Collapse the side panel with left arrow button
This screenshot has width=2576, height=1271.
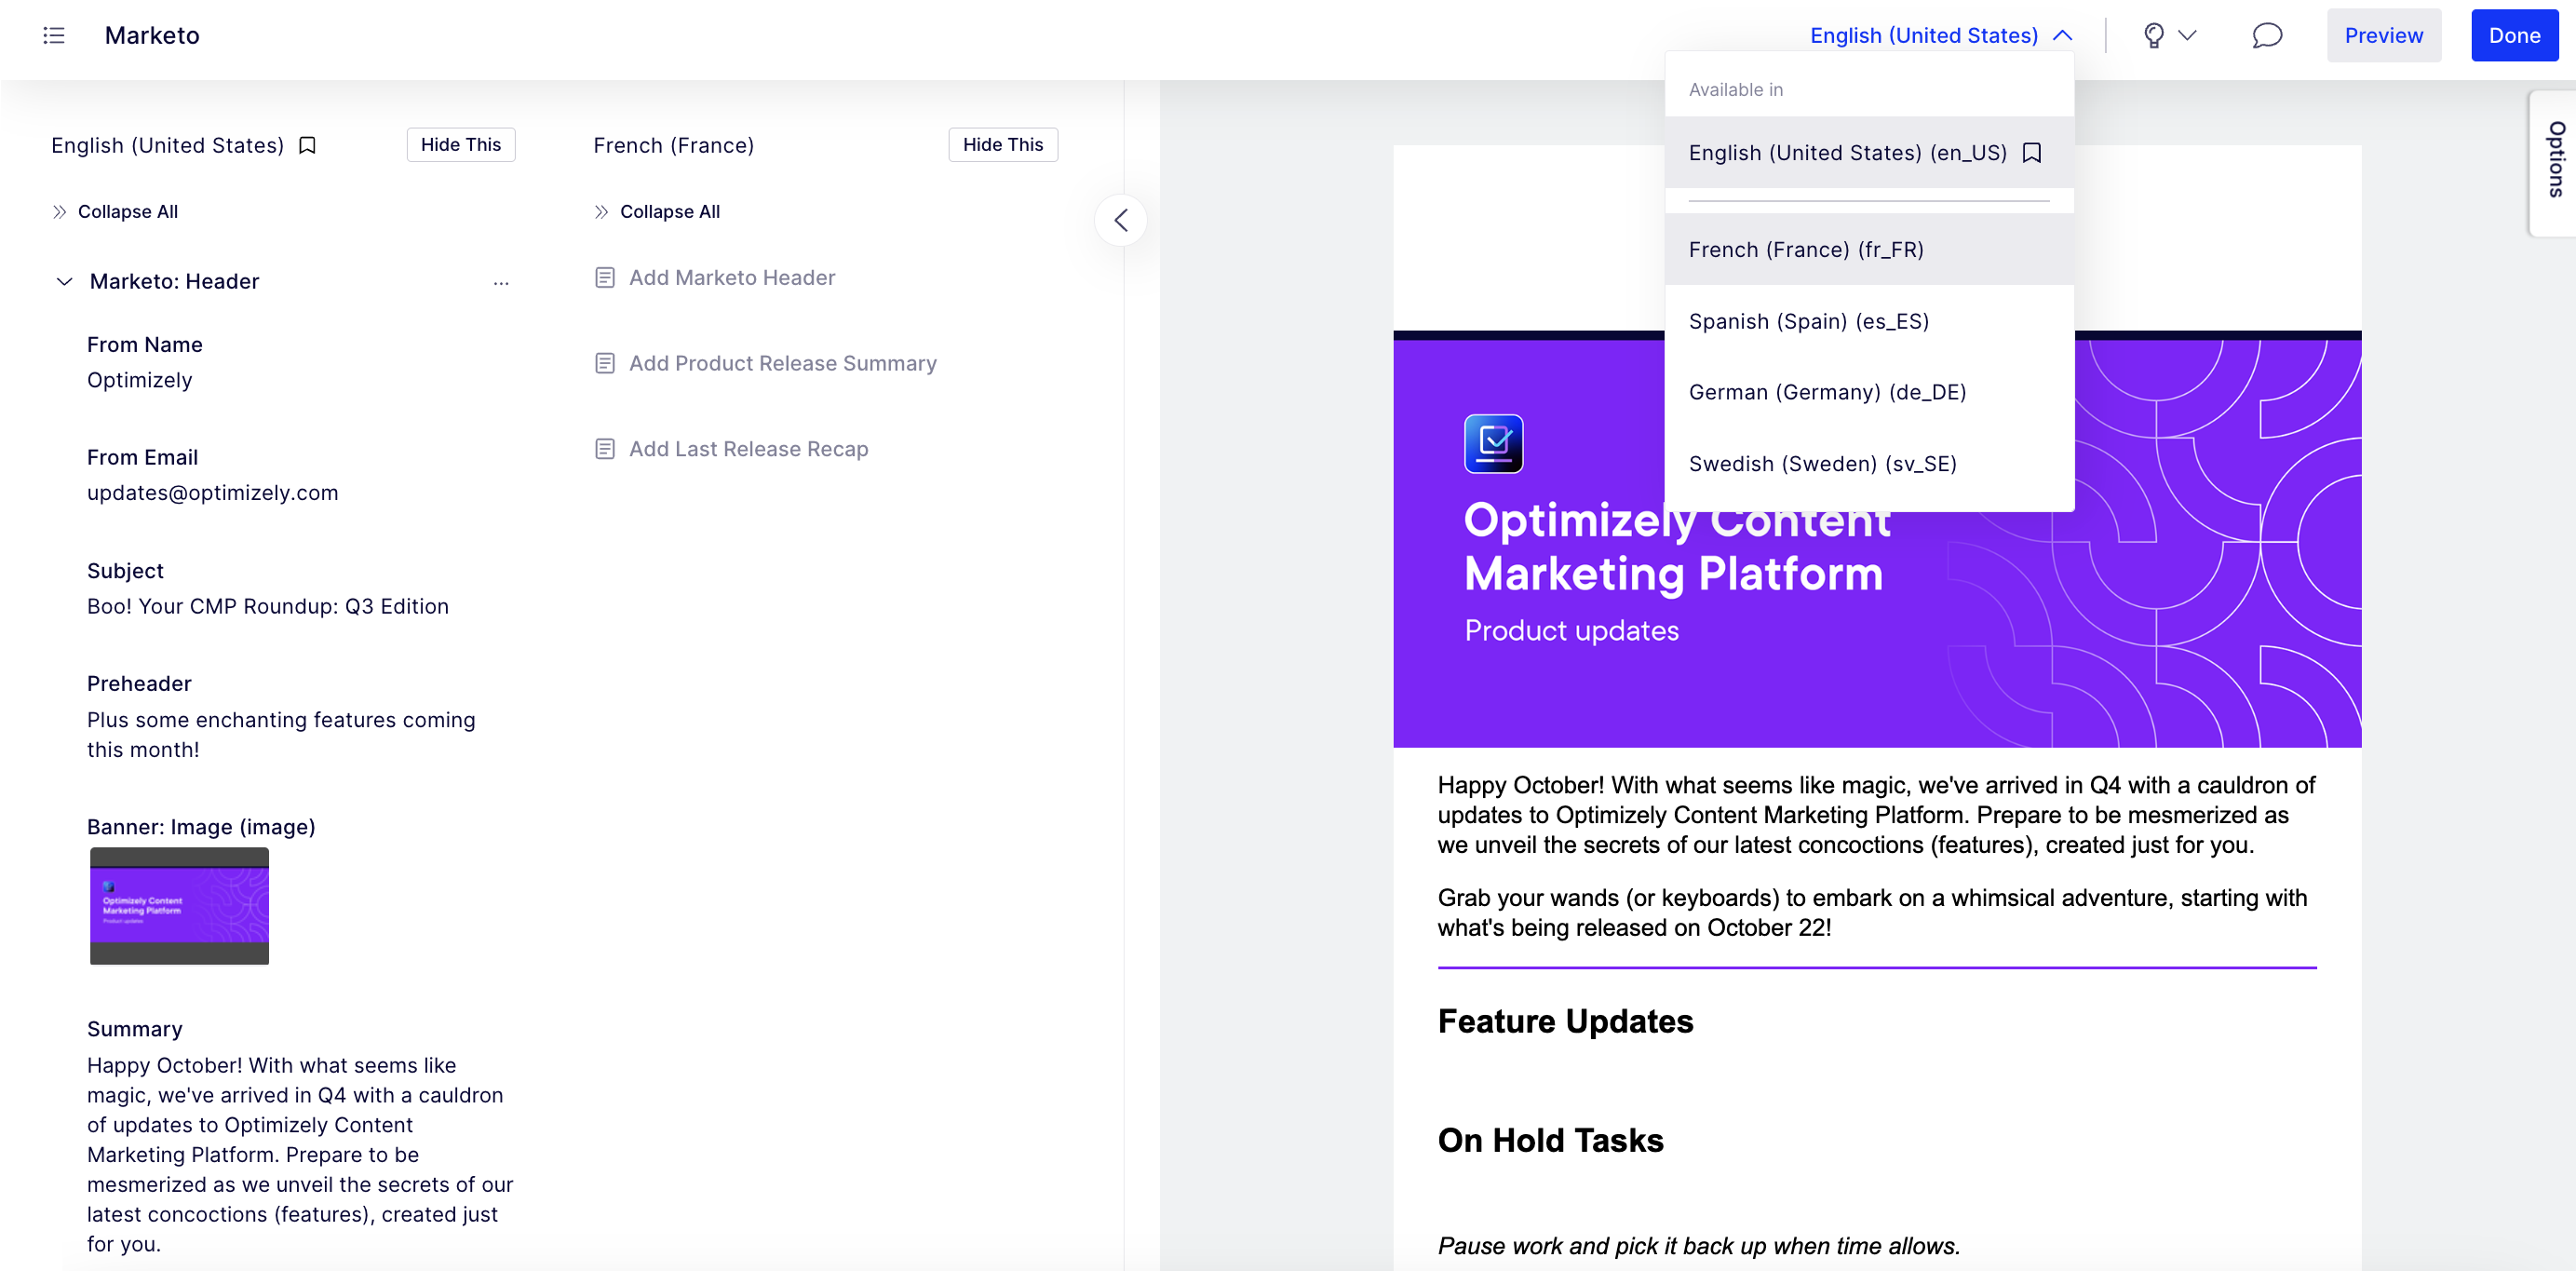1120,220
